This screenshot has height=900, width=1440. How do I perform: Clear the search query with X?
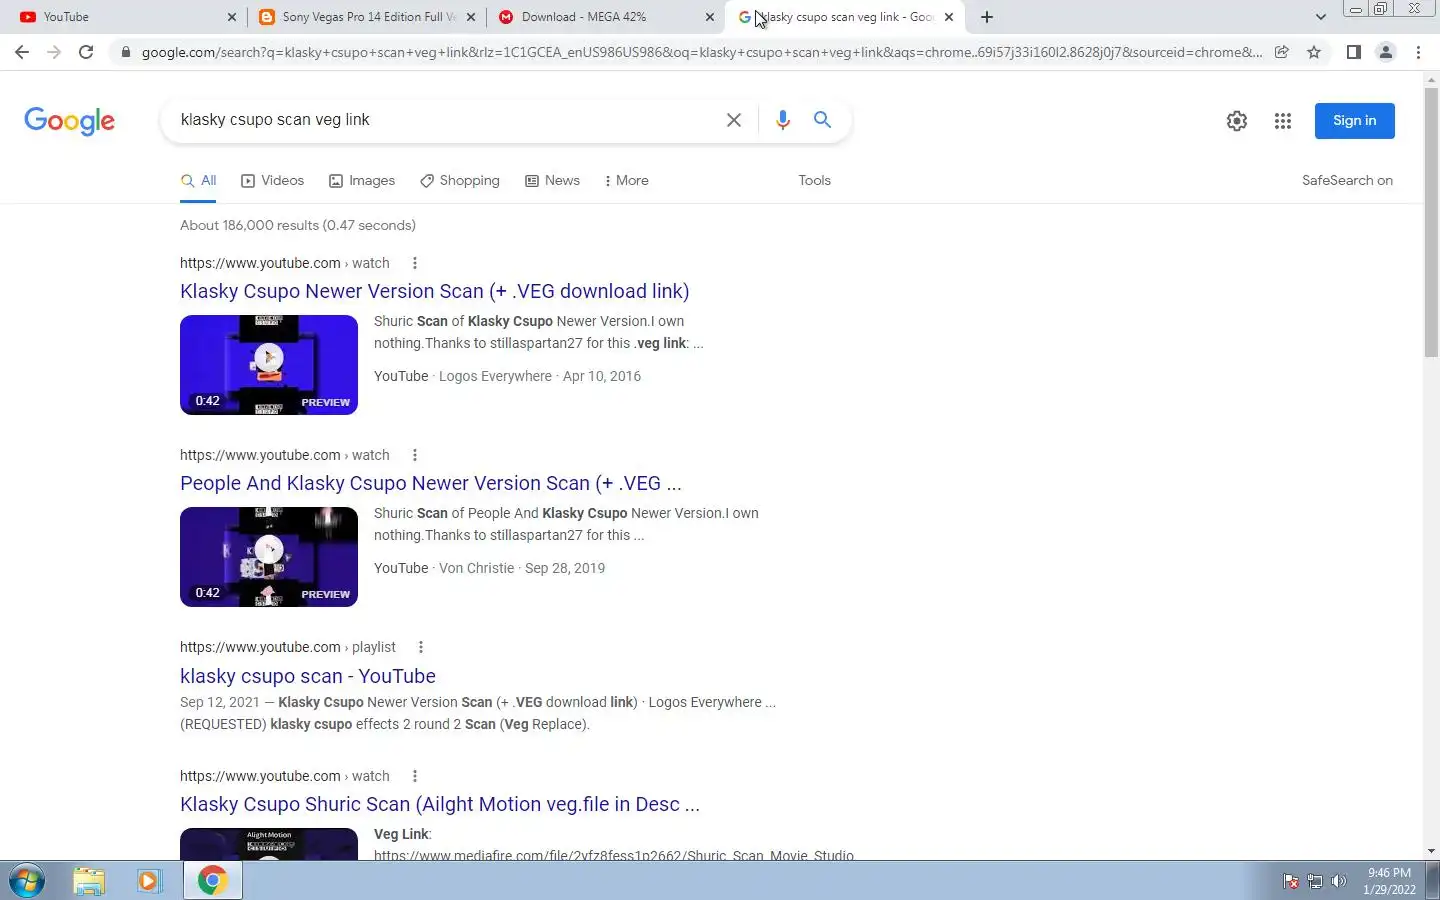734,120
